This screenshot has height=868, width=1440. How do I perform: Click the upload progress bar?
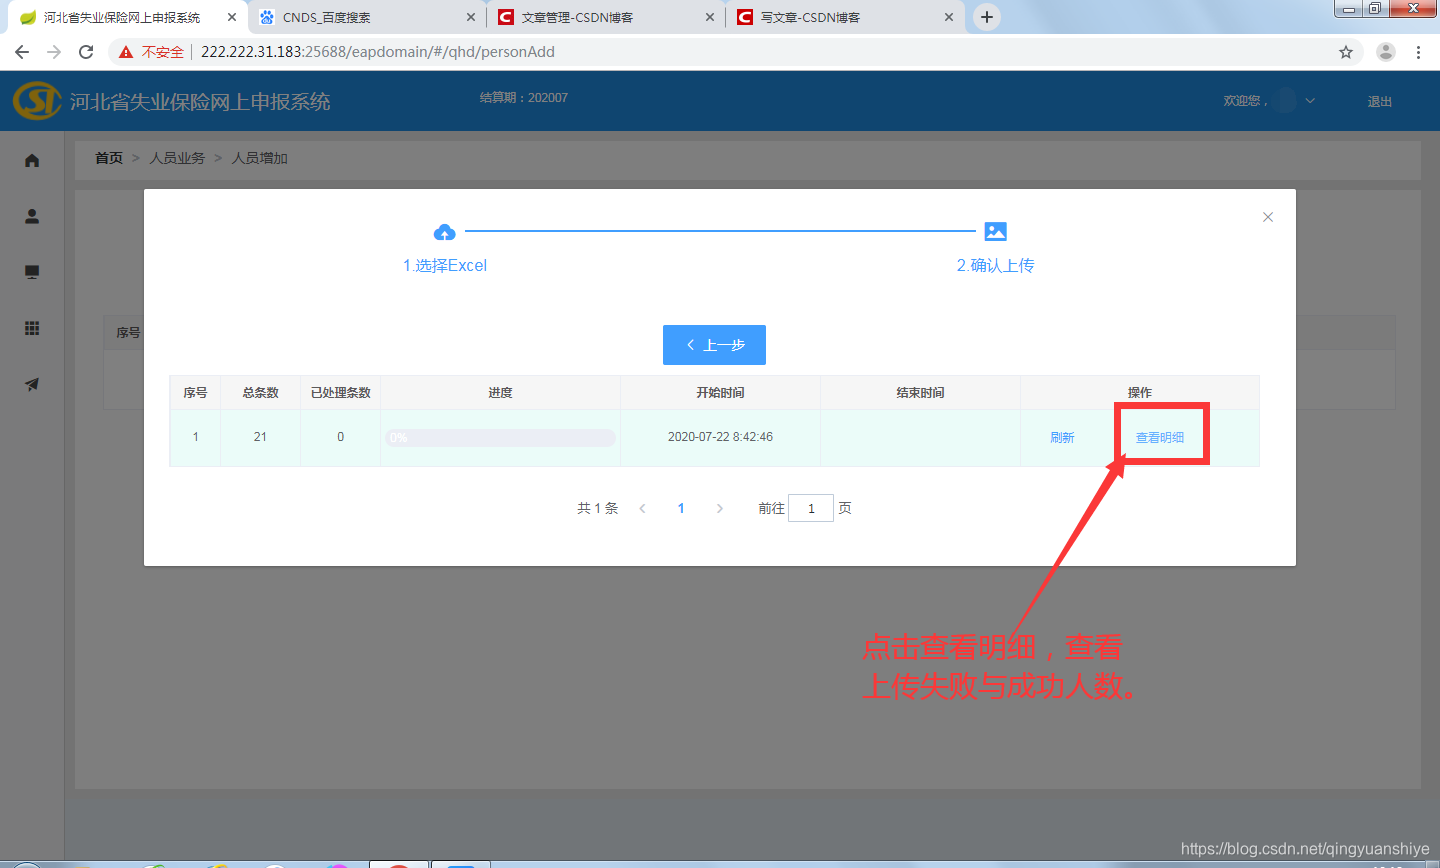[x=500, y=438]
